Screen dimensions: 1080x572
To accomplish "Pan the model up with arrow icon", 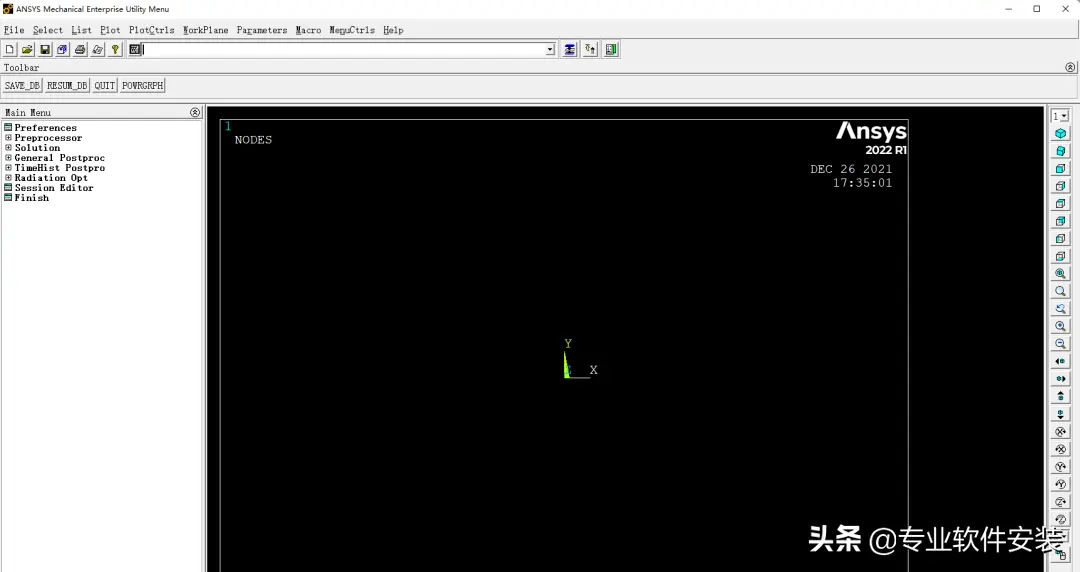I will tap(1061, 396).
